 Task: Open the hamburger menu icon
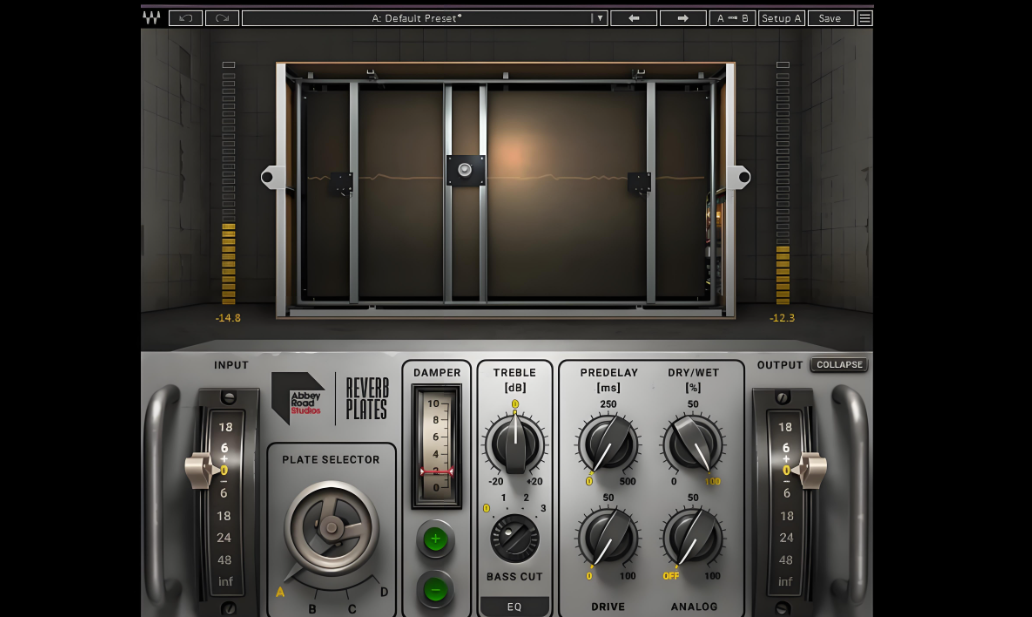point(865,18)
